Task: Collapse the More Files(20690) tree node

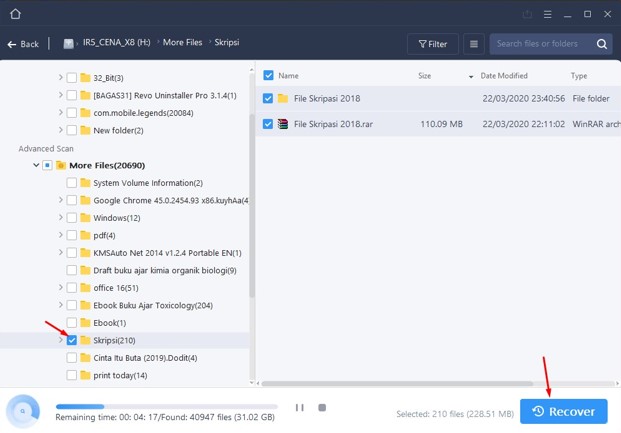Action: click(36, 165)
